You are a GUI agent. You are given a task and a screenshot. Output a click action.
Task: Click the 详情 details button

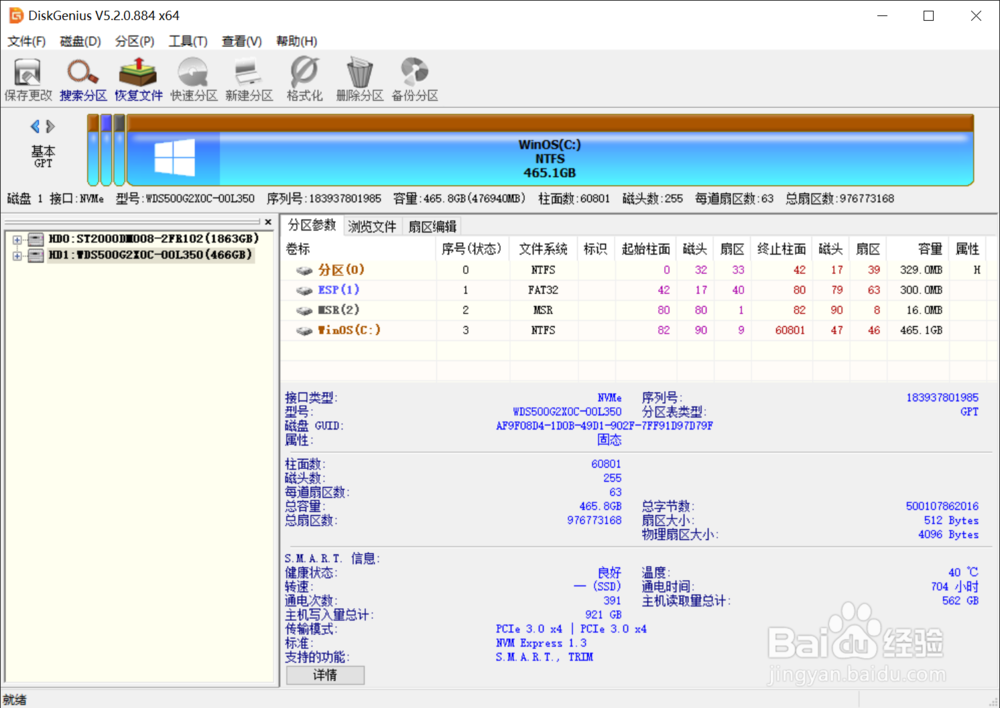pyautogui.click(x=325, y=675)
